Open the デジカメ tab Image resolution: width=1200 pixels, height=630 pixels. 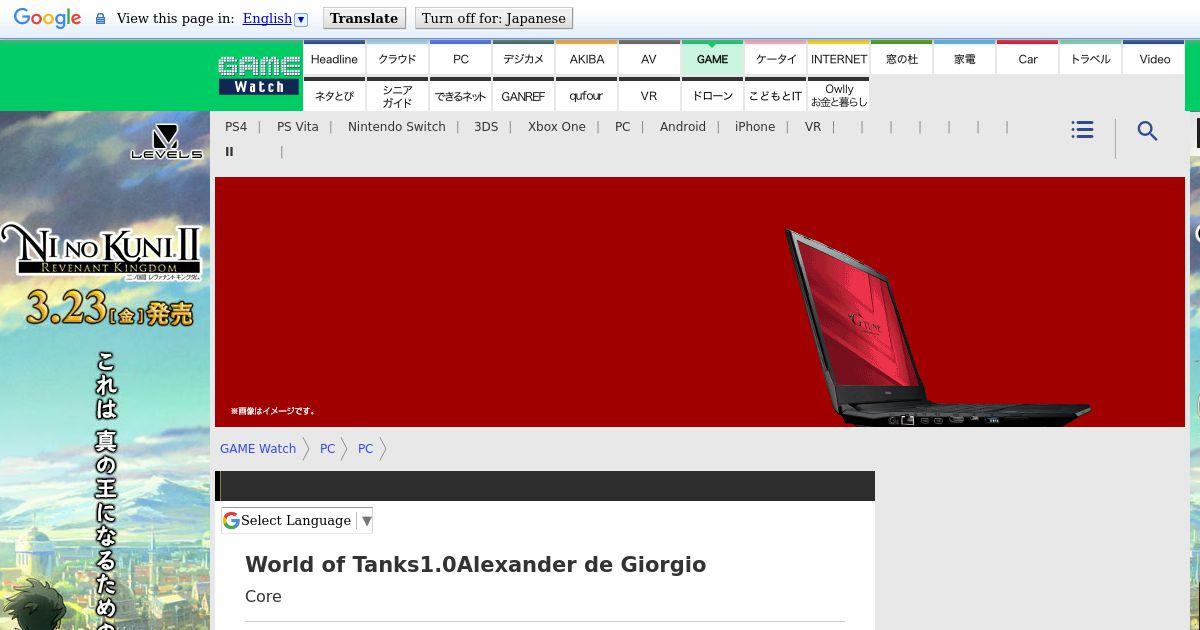(x=523, y=58)
